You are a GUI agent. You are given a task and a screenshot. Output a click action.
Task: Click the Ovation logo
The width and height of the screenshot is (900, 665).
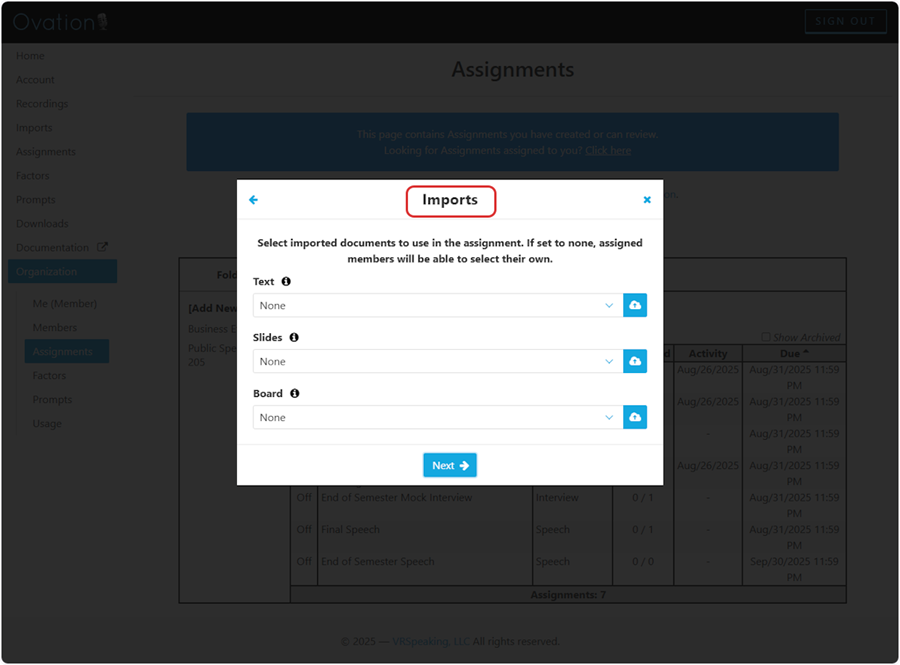60,22
